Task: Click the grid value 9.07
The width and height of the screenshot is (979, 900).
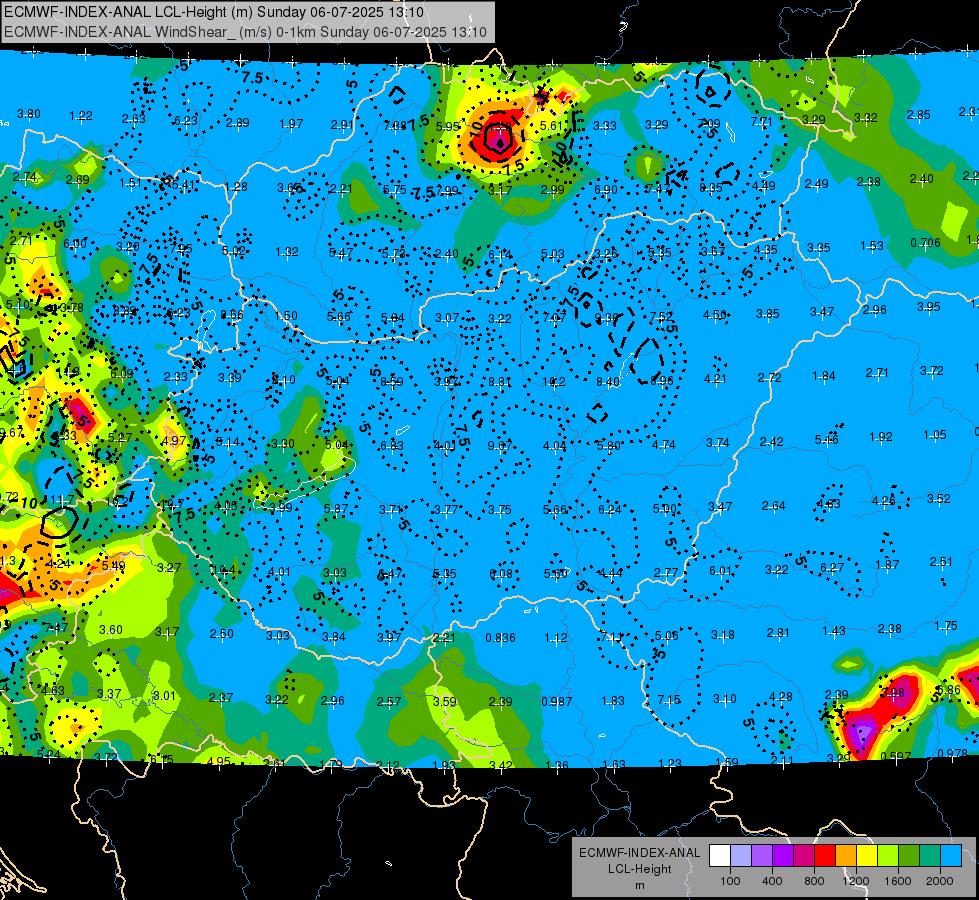Action: (500, 445)
